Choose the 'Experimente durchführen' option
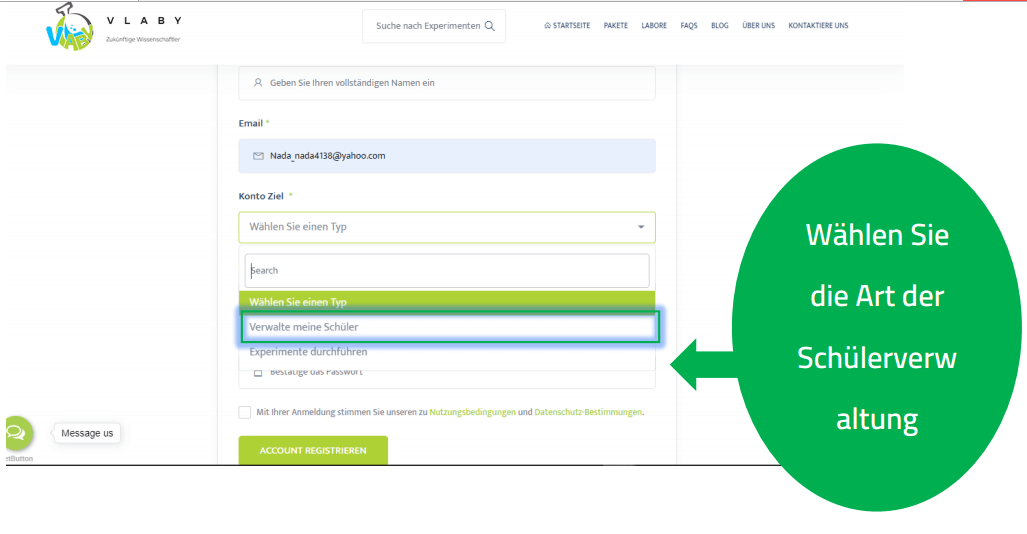 308,352
